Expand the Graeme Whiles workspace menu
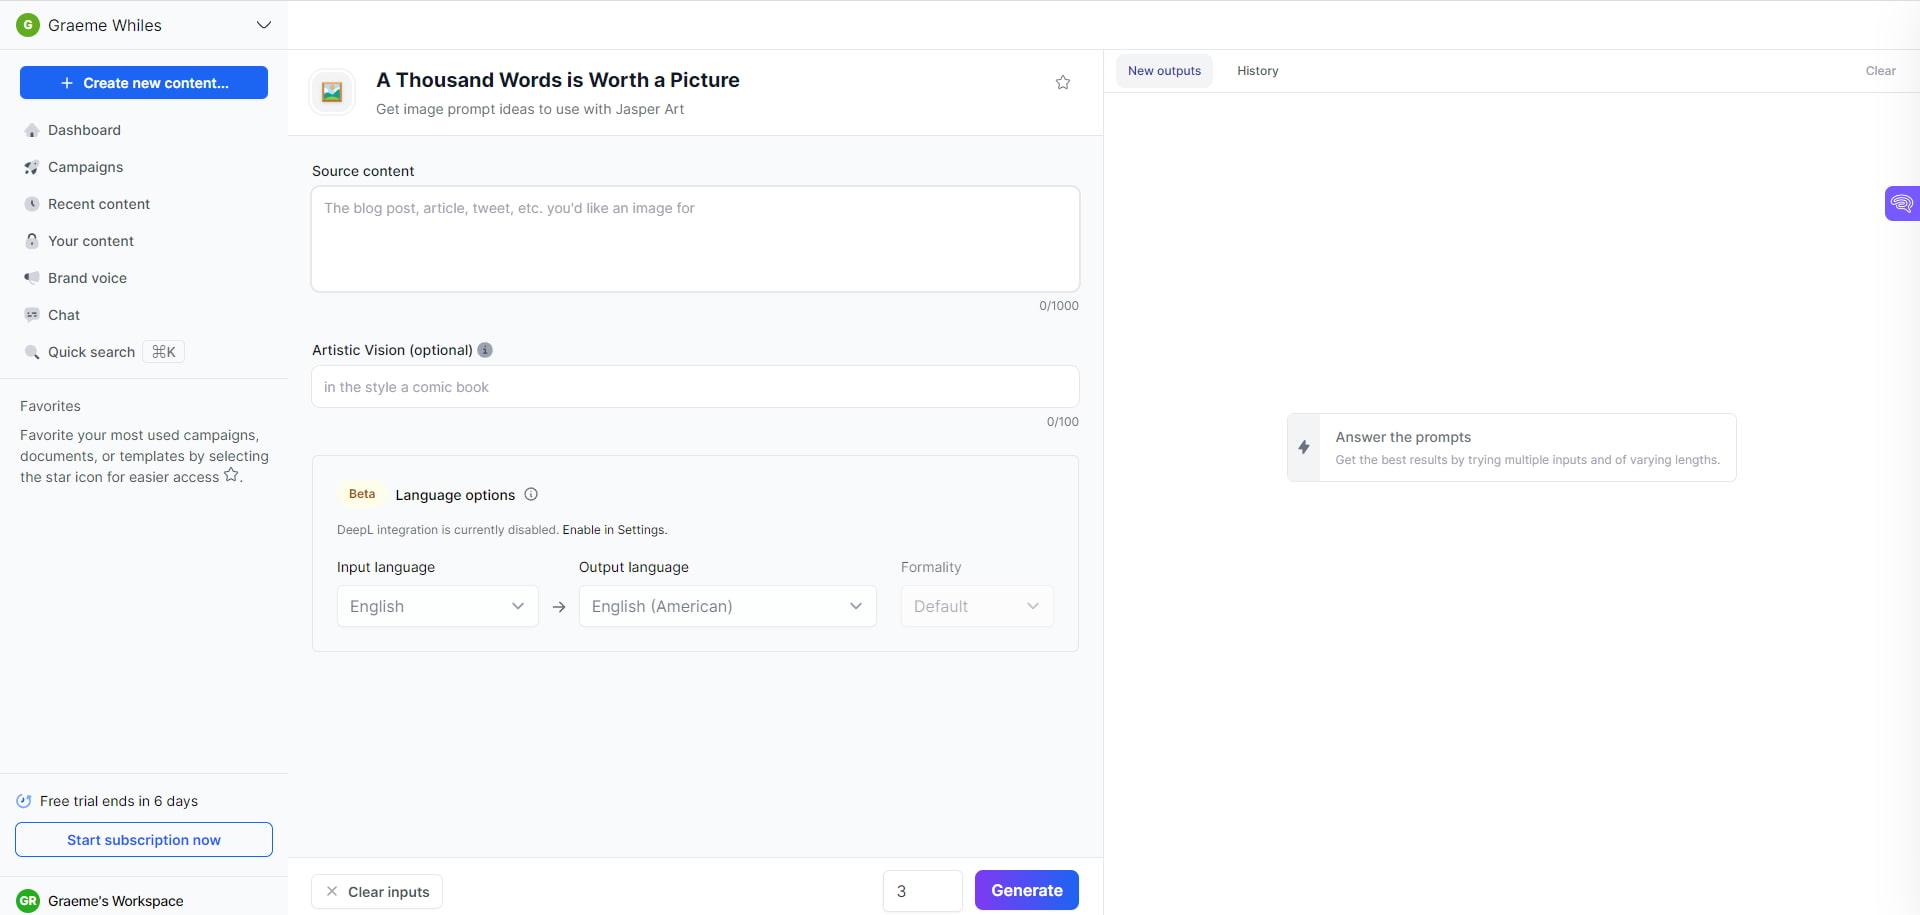 coord(263,24)
